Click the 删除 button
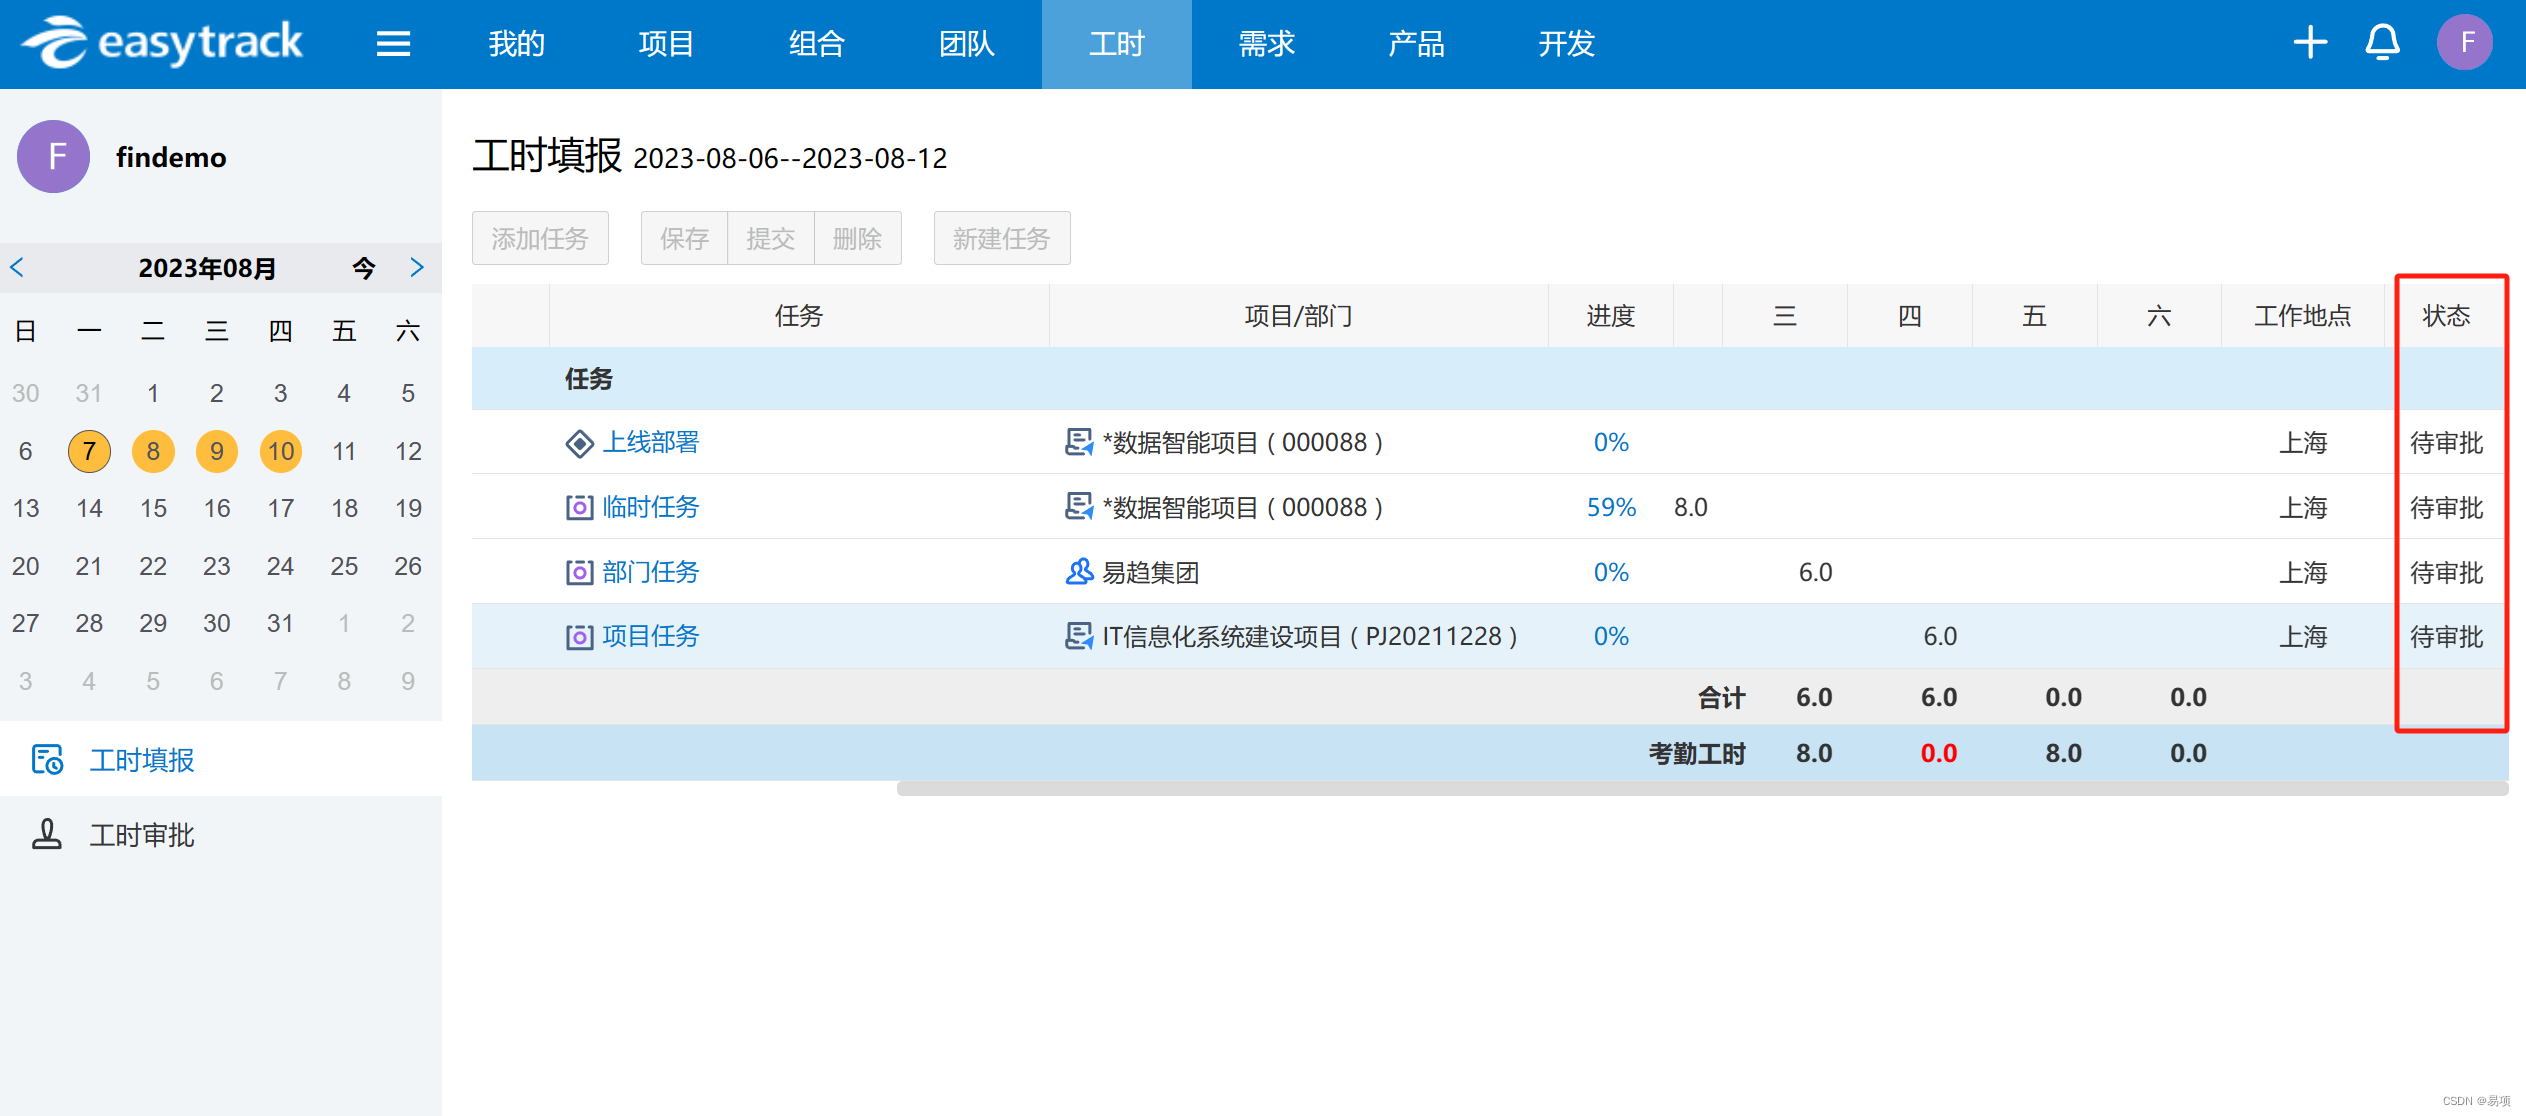 [858, 238]
